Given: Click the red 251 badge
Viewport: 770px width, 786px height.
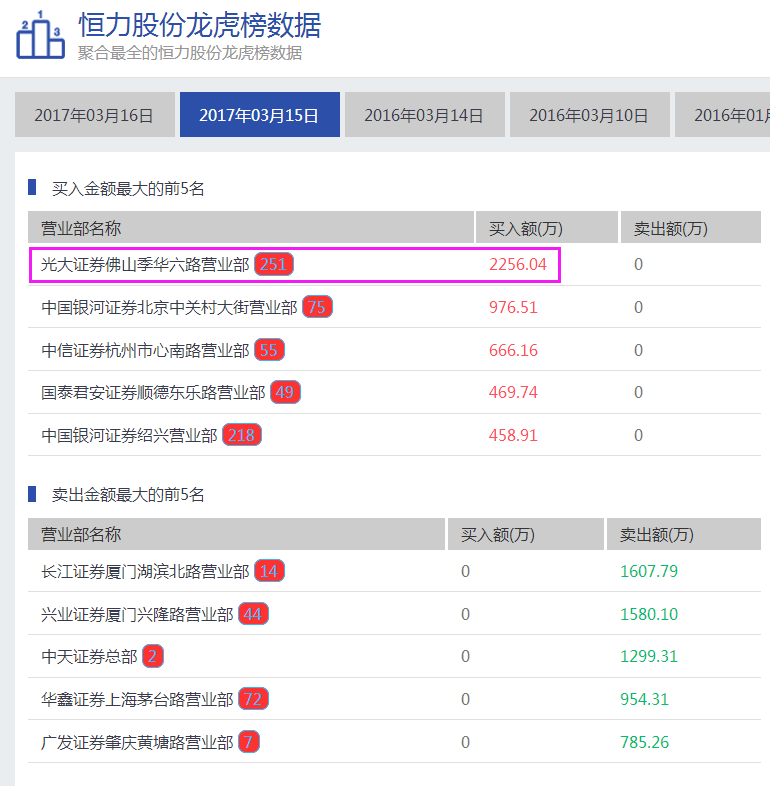Looking at the screenshot, I should point(274,265).
